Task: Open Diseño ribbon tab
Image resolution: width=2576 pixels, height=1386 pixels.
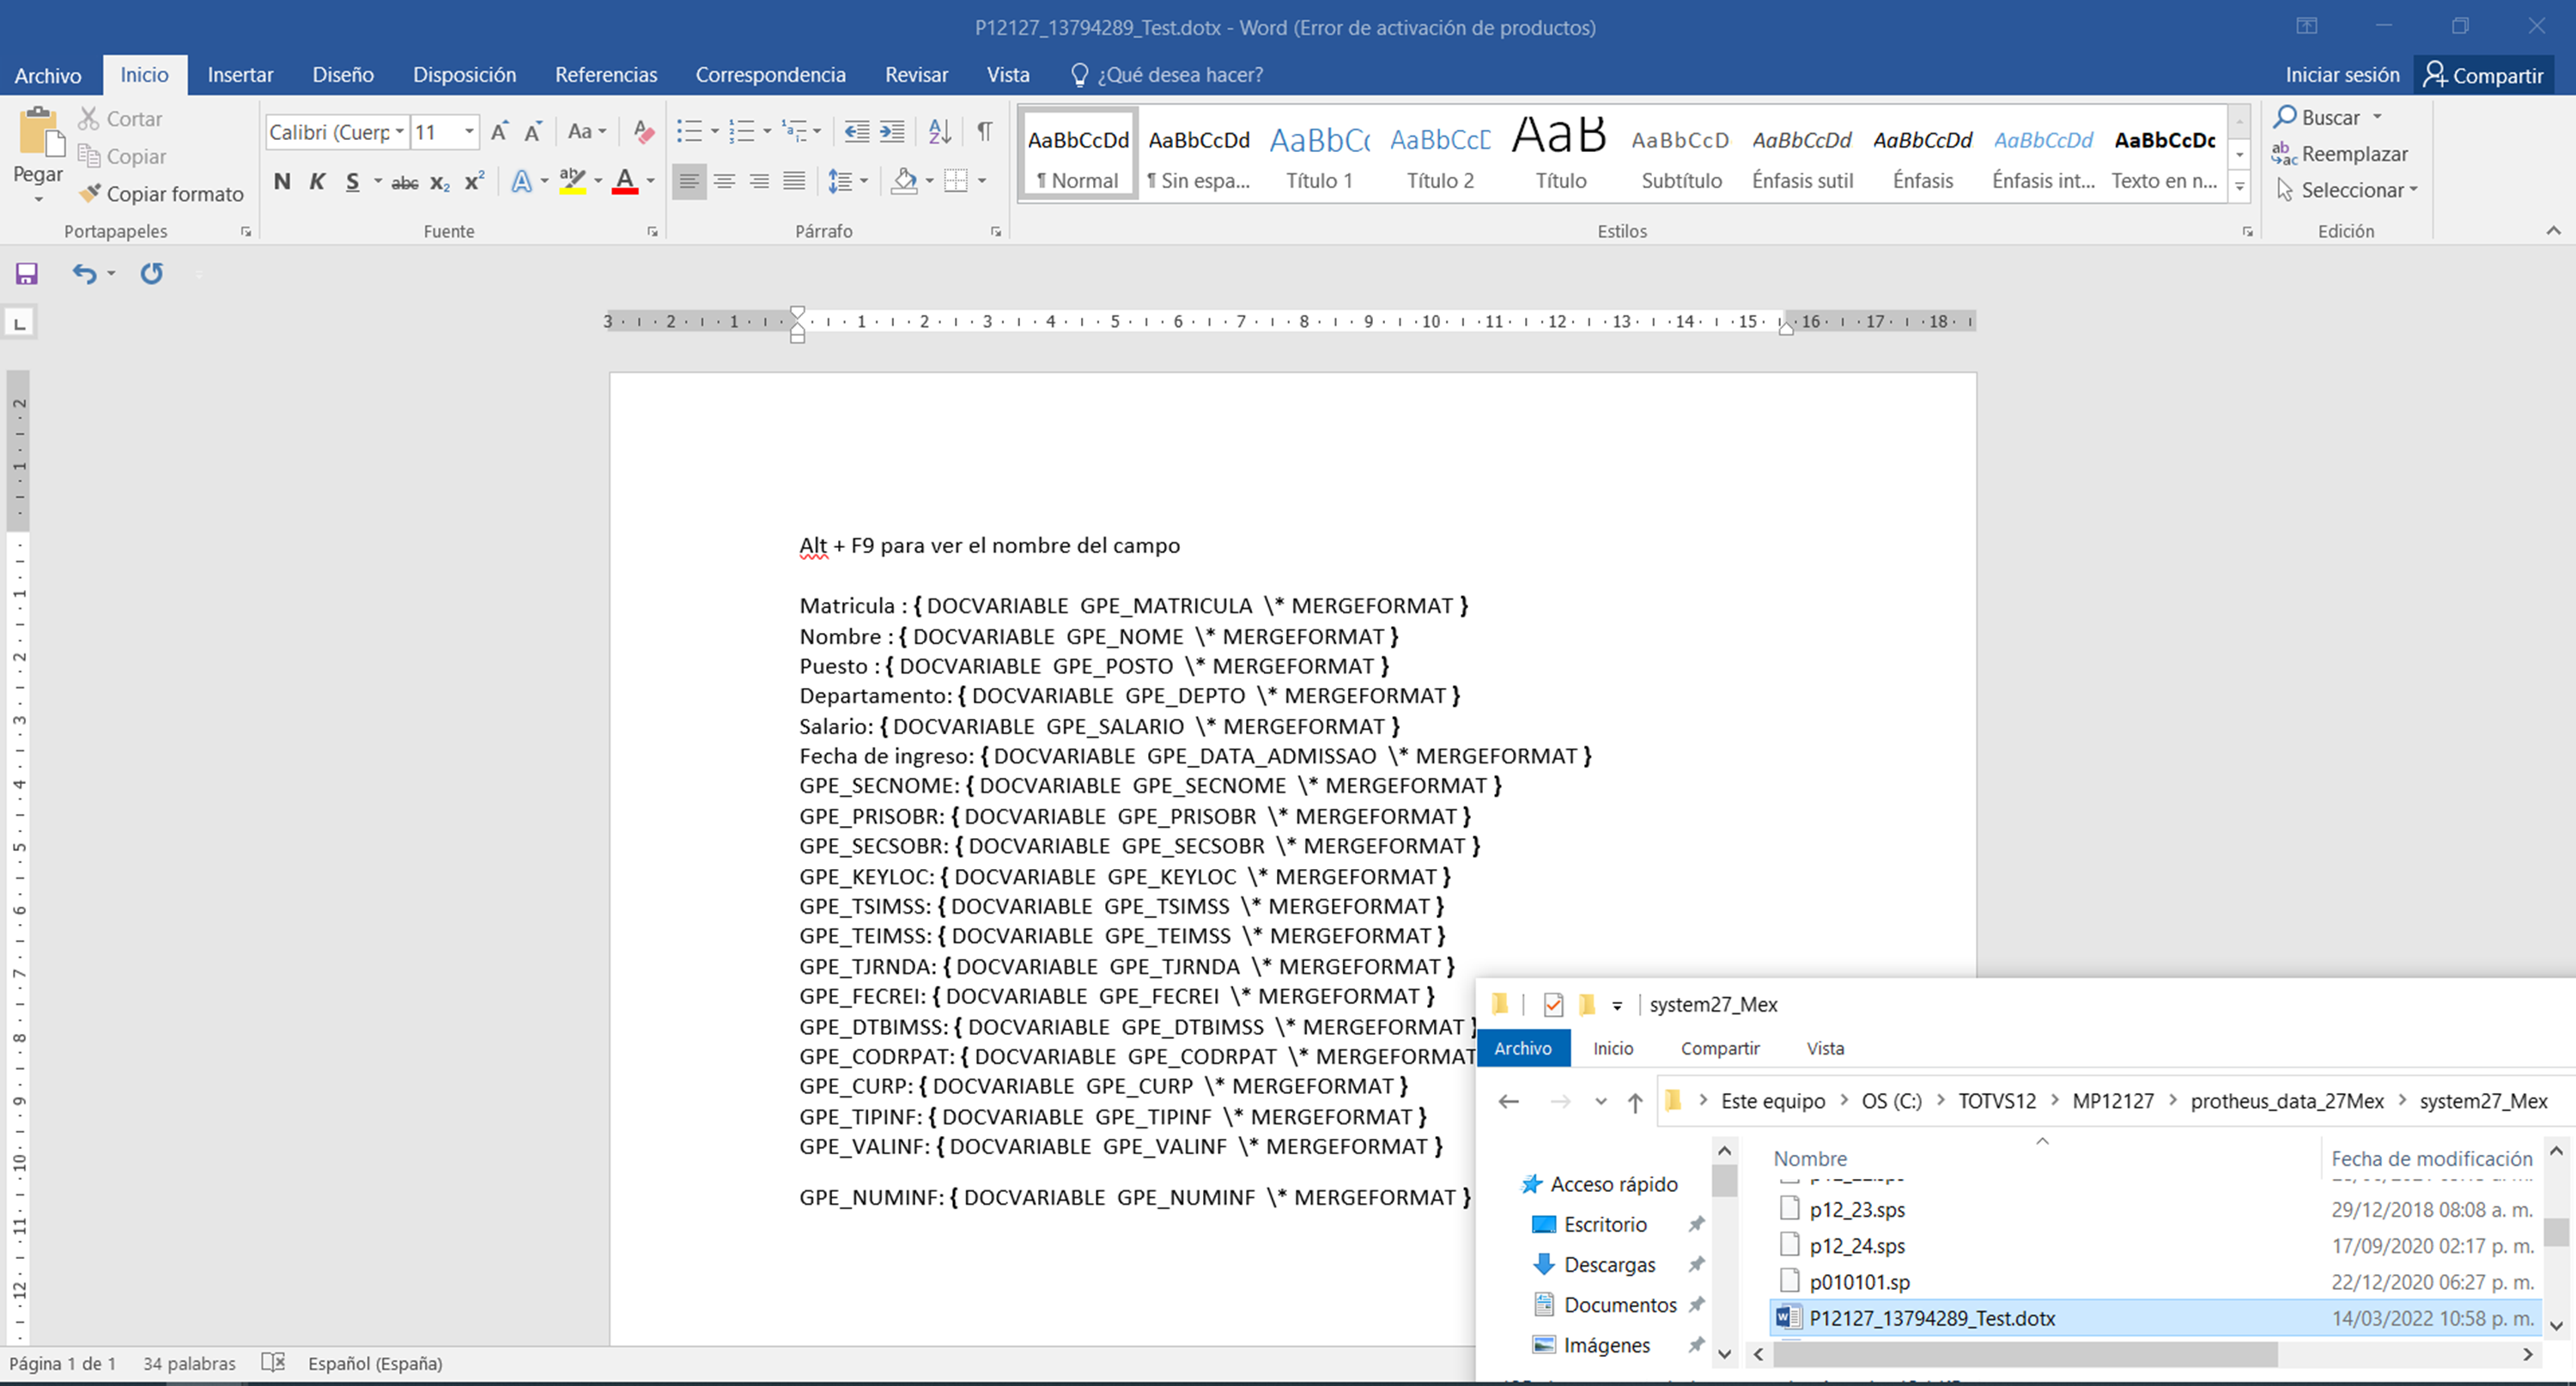Action: click(x=343, y=75)
